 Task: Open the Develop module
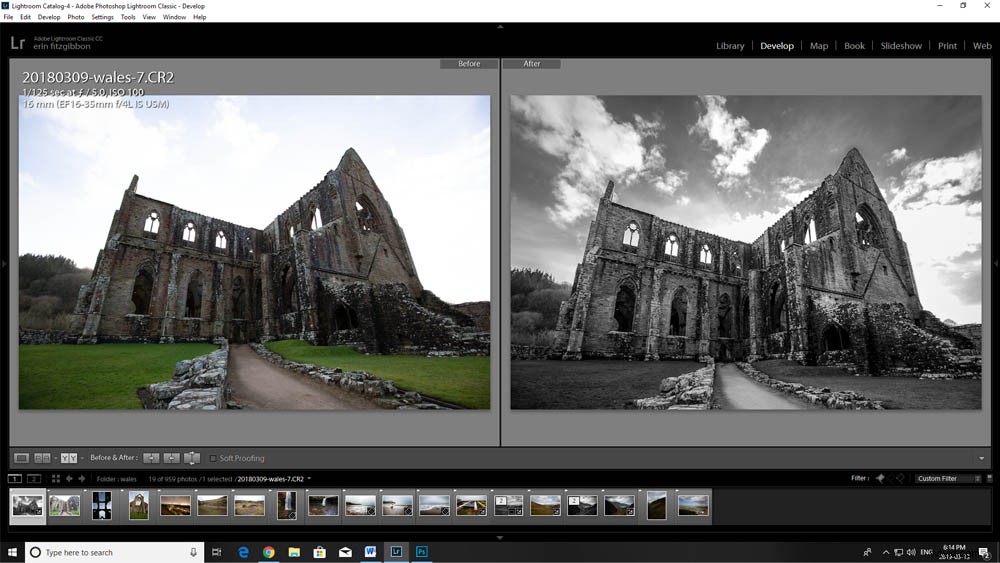coord(777,46)
